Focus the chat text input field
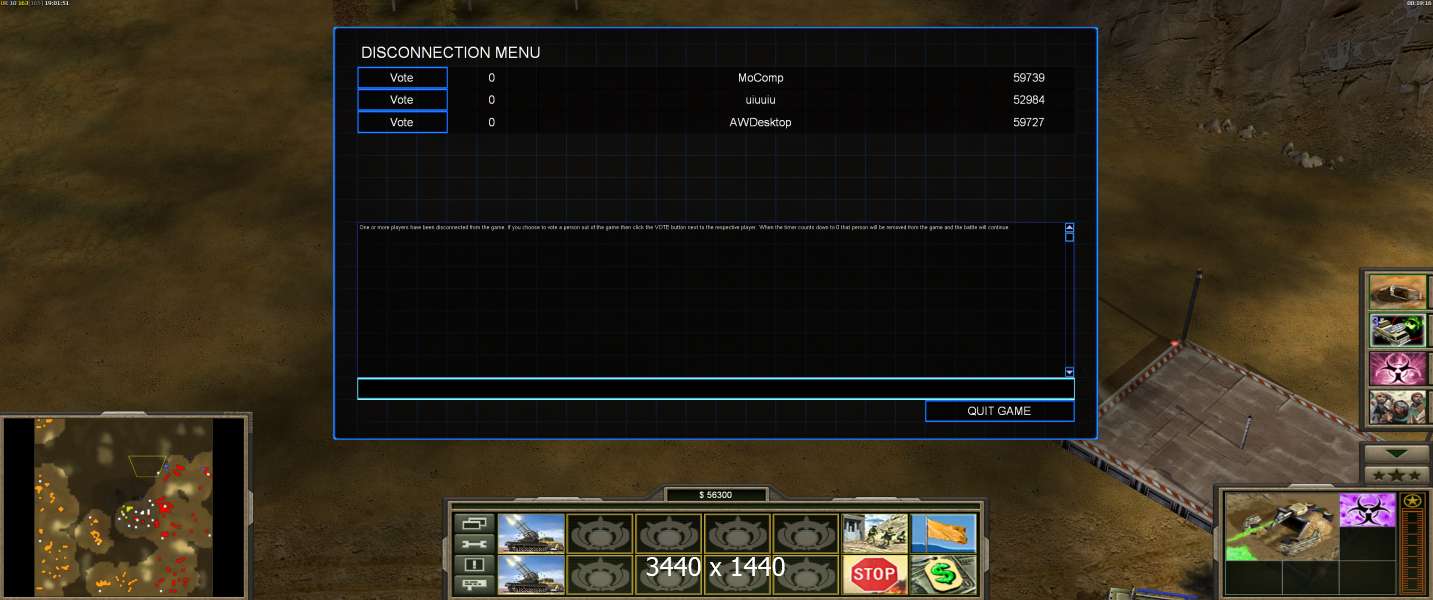Screen dimensions: 1433x600 (715, 388)
